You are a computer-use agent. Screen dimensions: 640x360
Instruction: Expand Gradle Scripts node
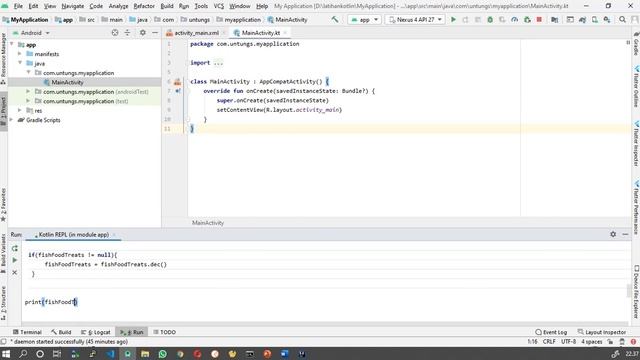coord(11,120)
